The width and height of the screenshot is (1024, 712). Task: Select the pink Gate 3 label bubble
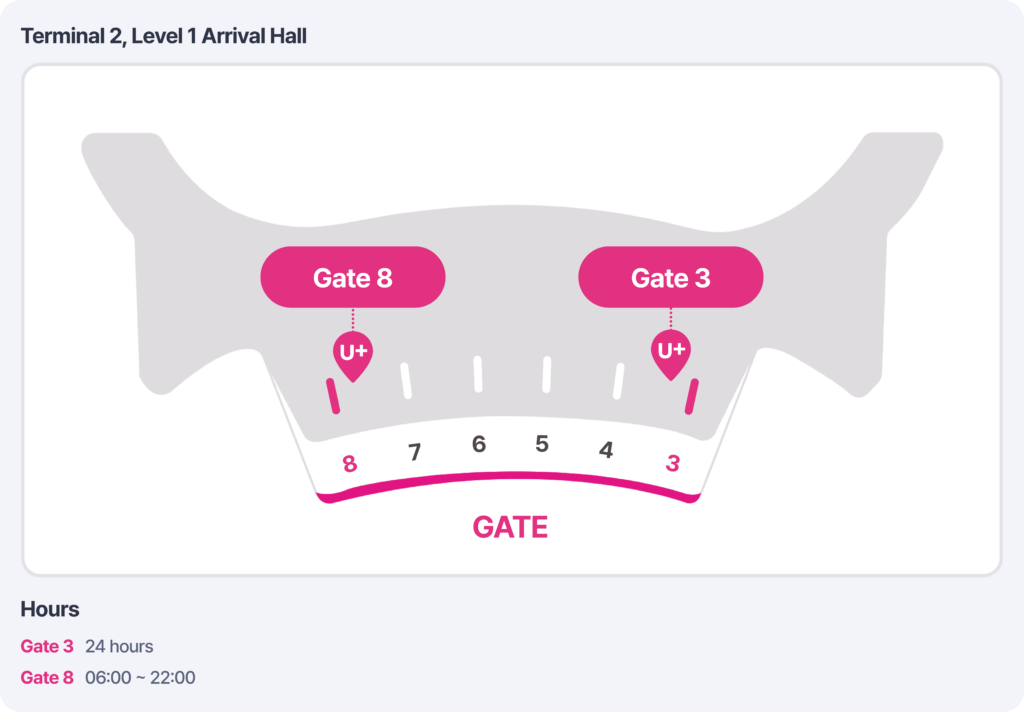tap(671, 277)
